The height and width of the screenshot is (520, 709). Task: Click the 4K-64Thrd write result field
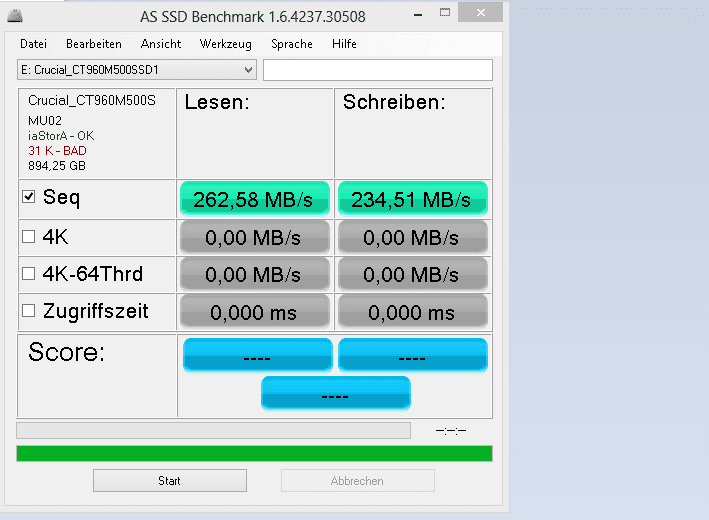[413, 274]
